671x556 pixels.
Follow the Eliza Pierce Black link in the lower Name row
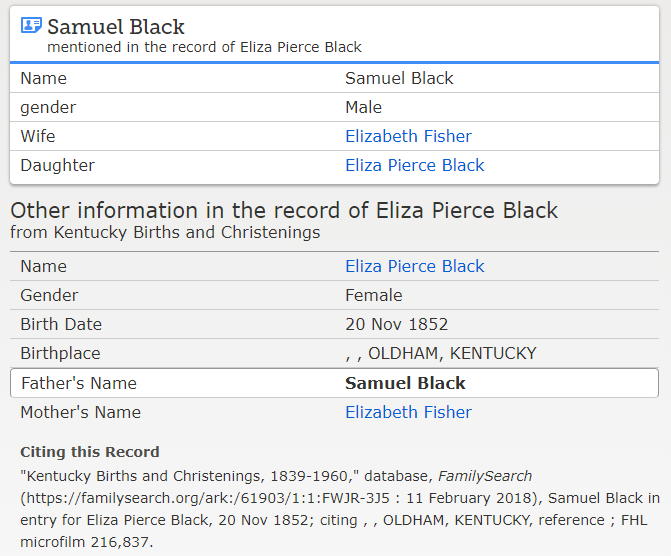click(x=414, y=266)
